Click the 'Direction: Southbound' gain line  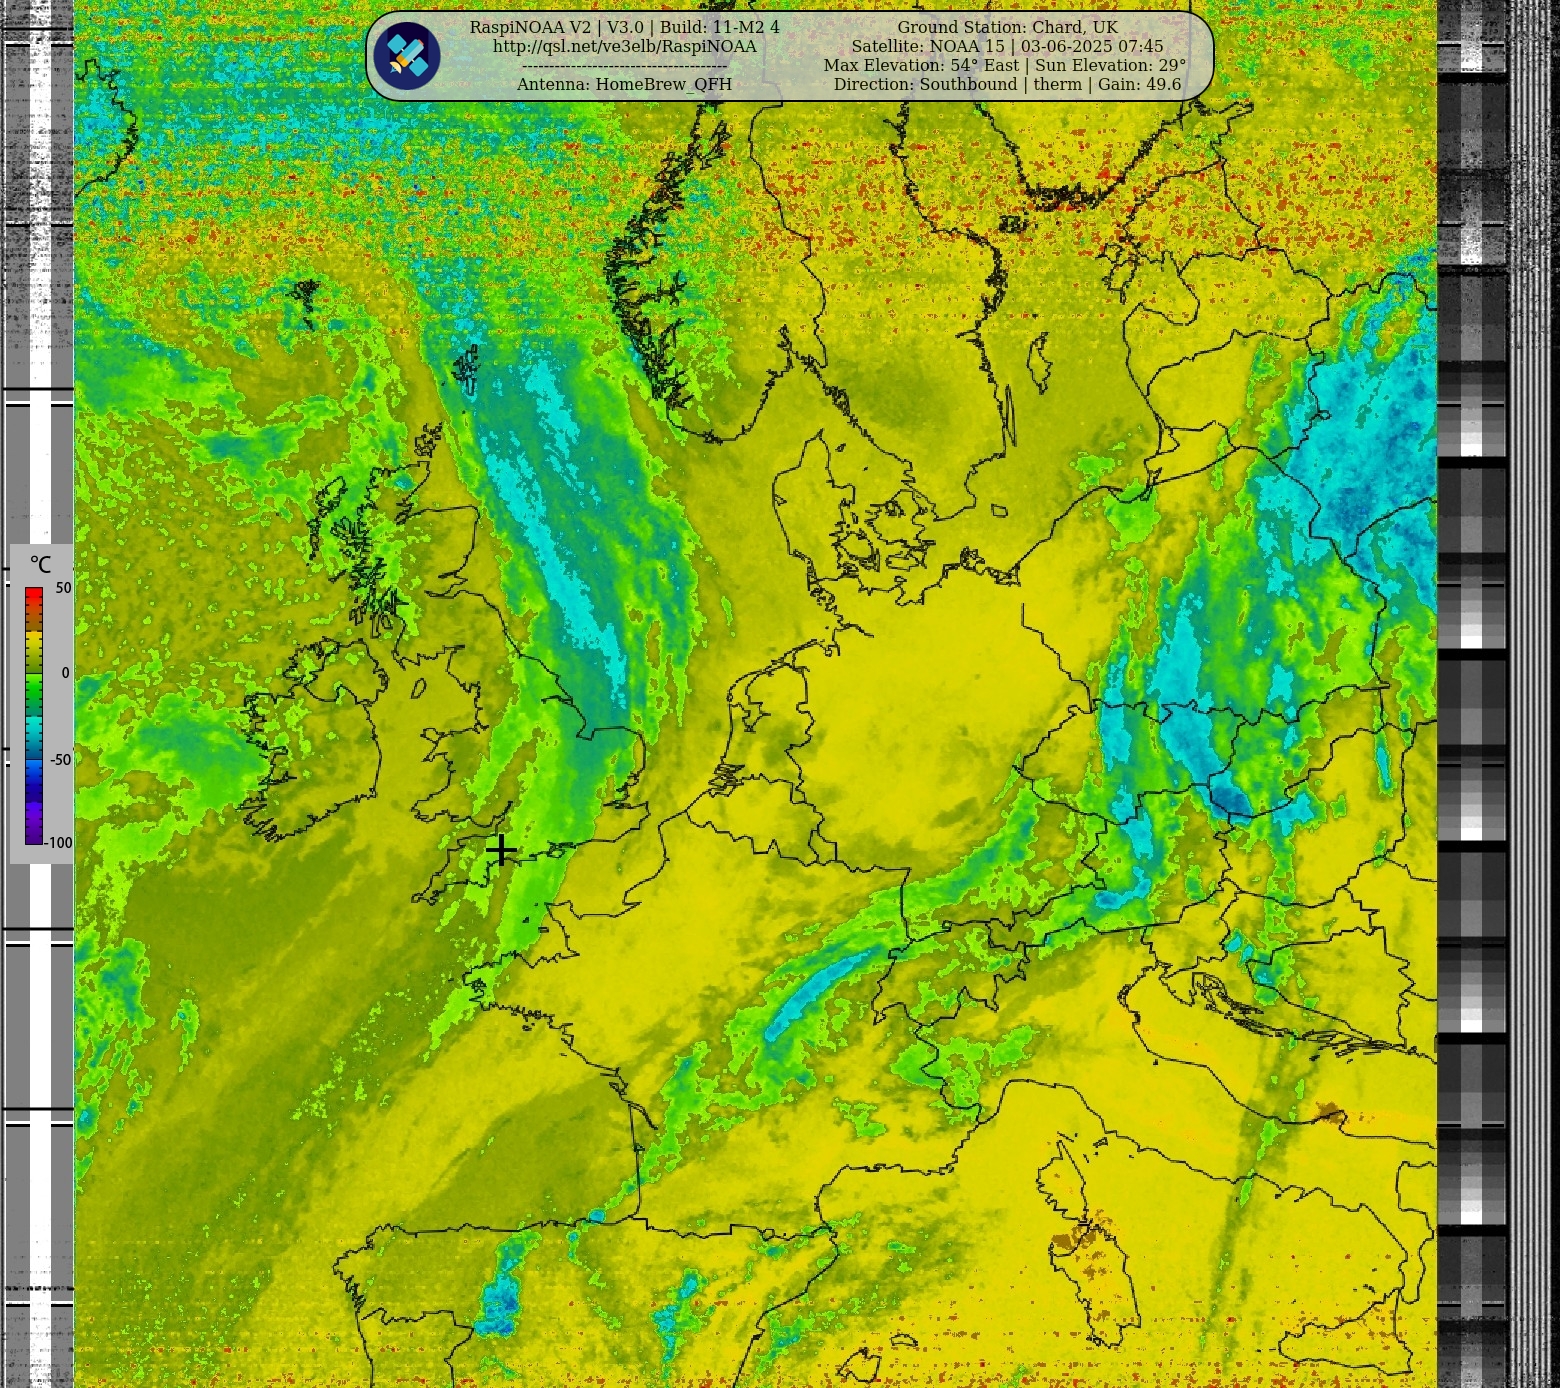[x=1007, y=84]
